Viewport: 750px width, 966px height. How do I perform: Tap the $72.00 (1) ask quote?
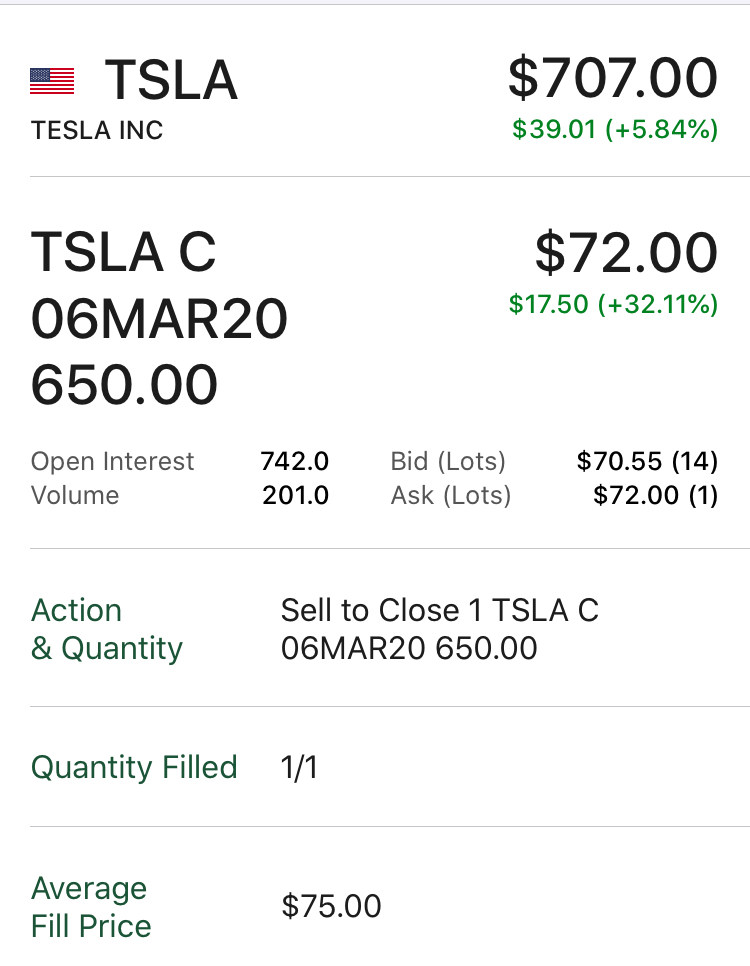655,495
